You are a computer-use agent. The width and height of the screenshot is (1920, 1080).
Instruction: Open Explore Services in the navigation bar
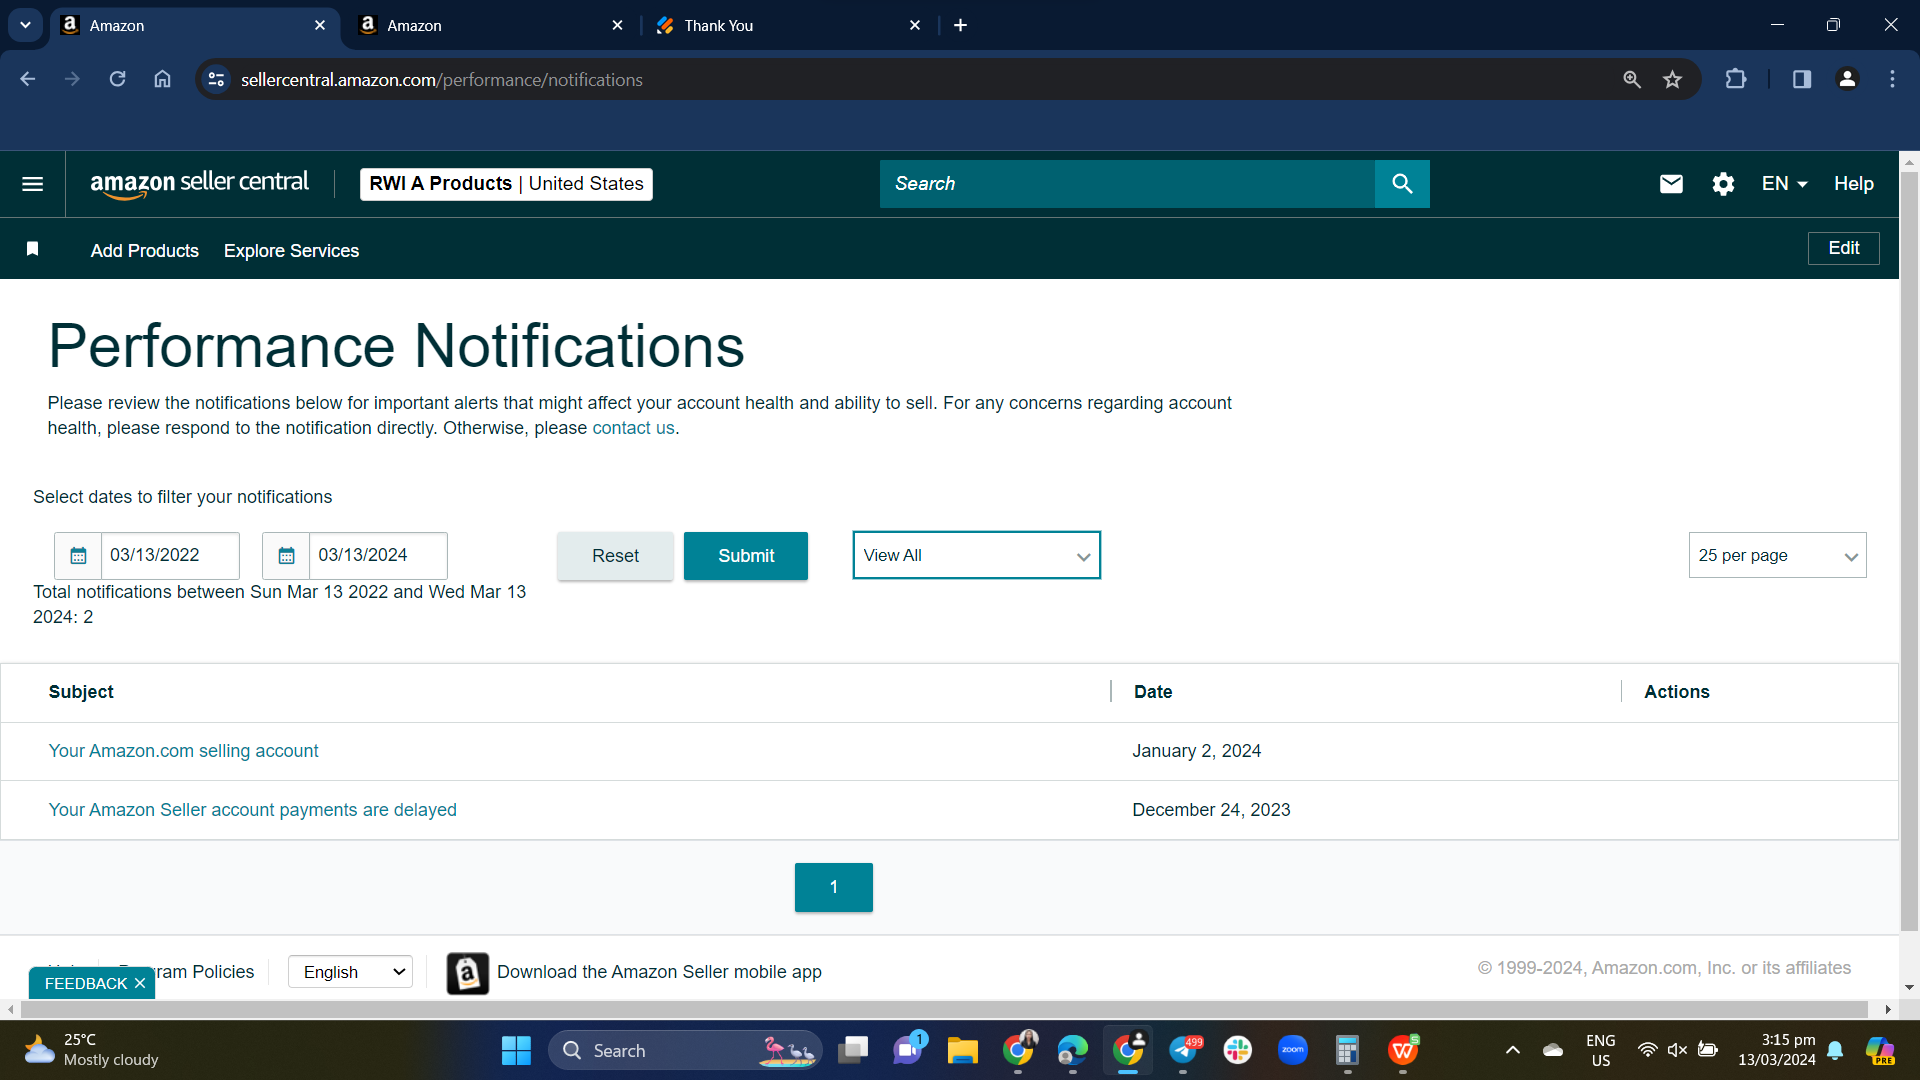[291, 251]
